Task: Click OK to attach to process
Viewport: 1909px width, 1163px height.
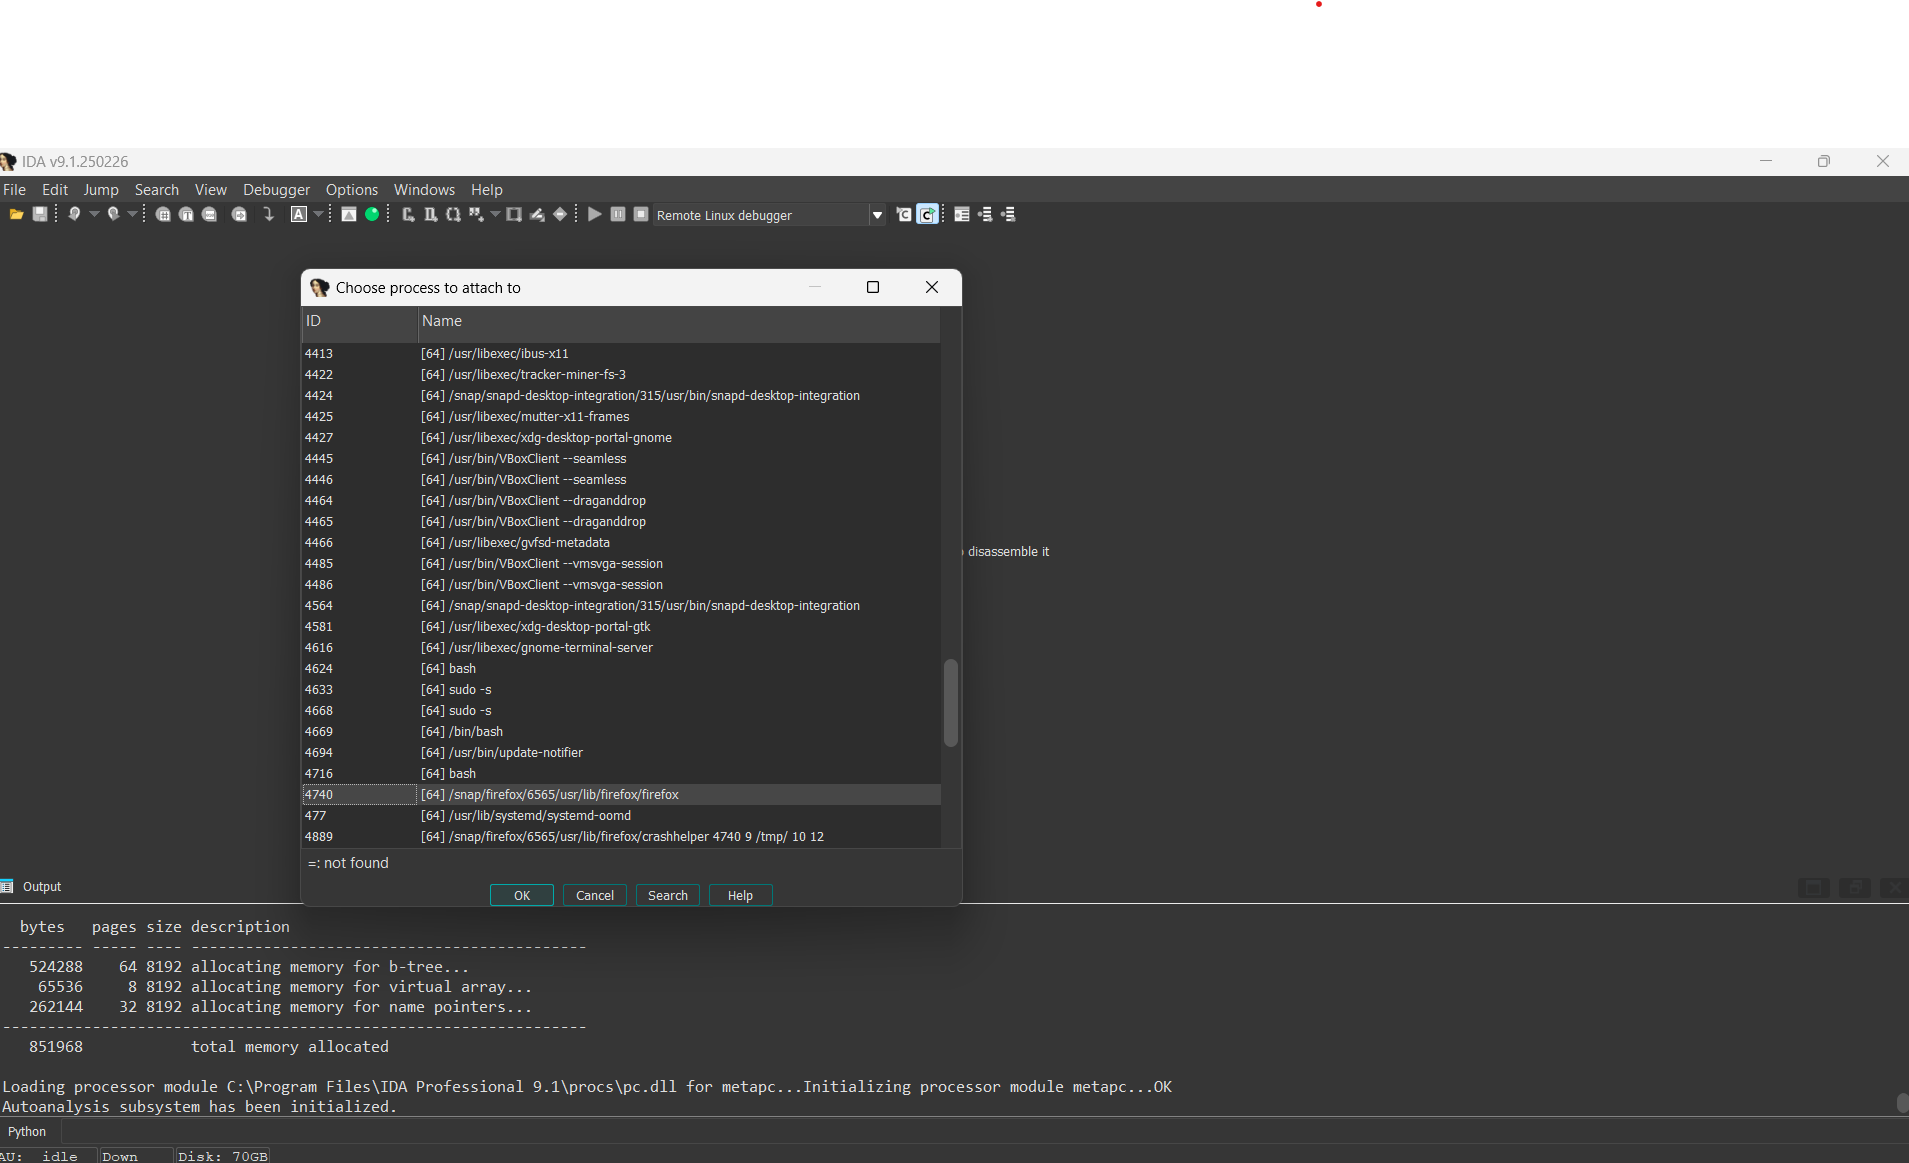Action: 521,895
